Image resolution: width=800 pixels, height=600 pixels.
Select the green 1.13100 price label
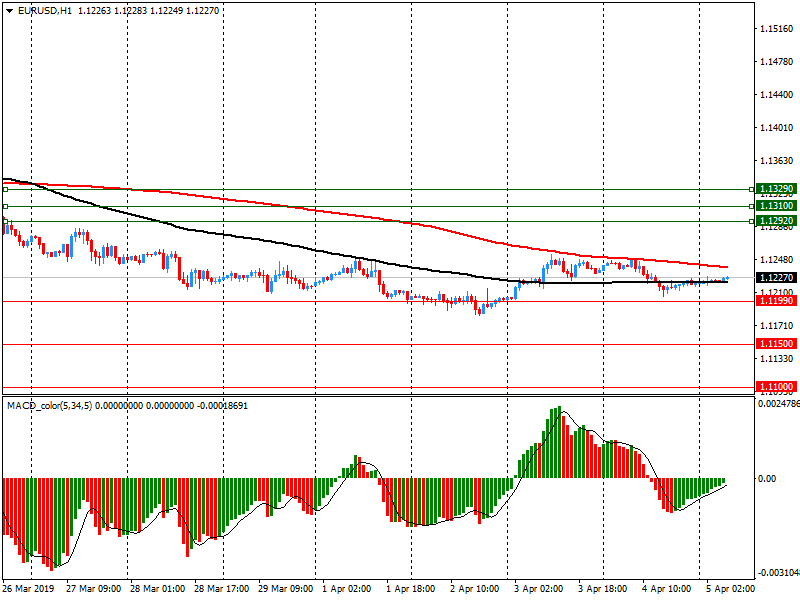(x=774, y=205)
